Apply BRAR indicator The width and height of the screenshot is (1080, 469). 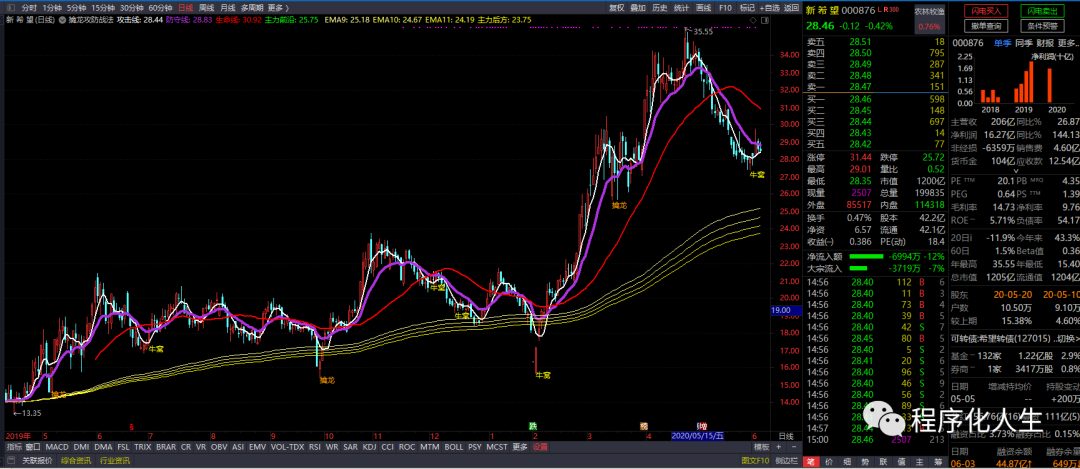[166, 447]
